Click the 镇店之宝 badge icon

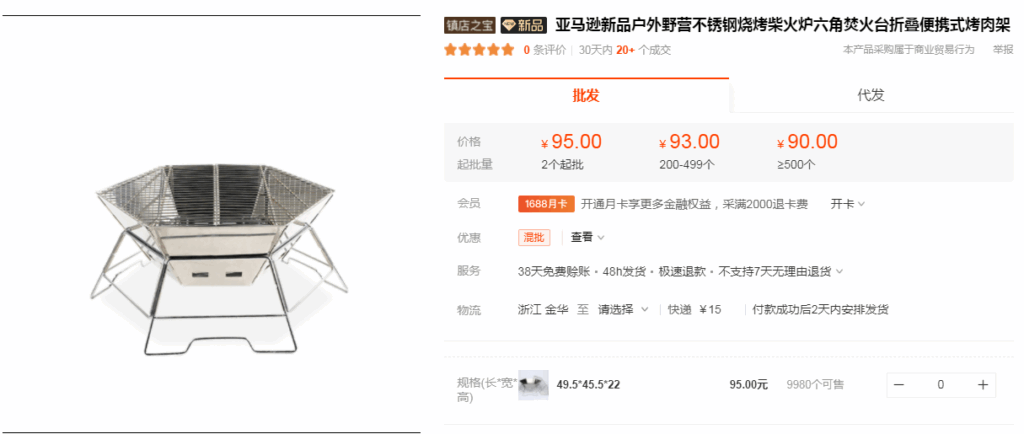pyautogui.click(x=470, y=25)
